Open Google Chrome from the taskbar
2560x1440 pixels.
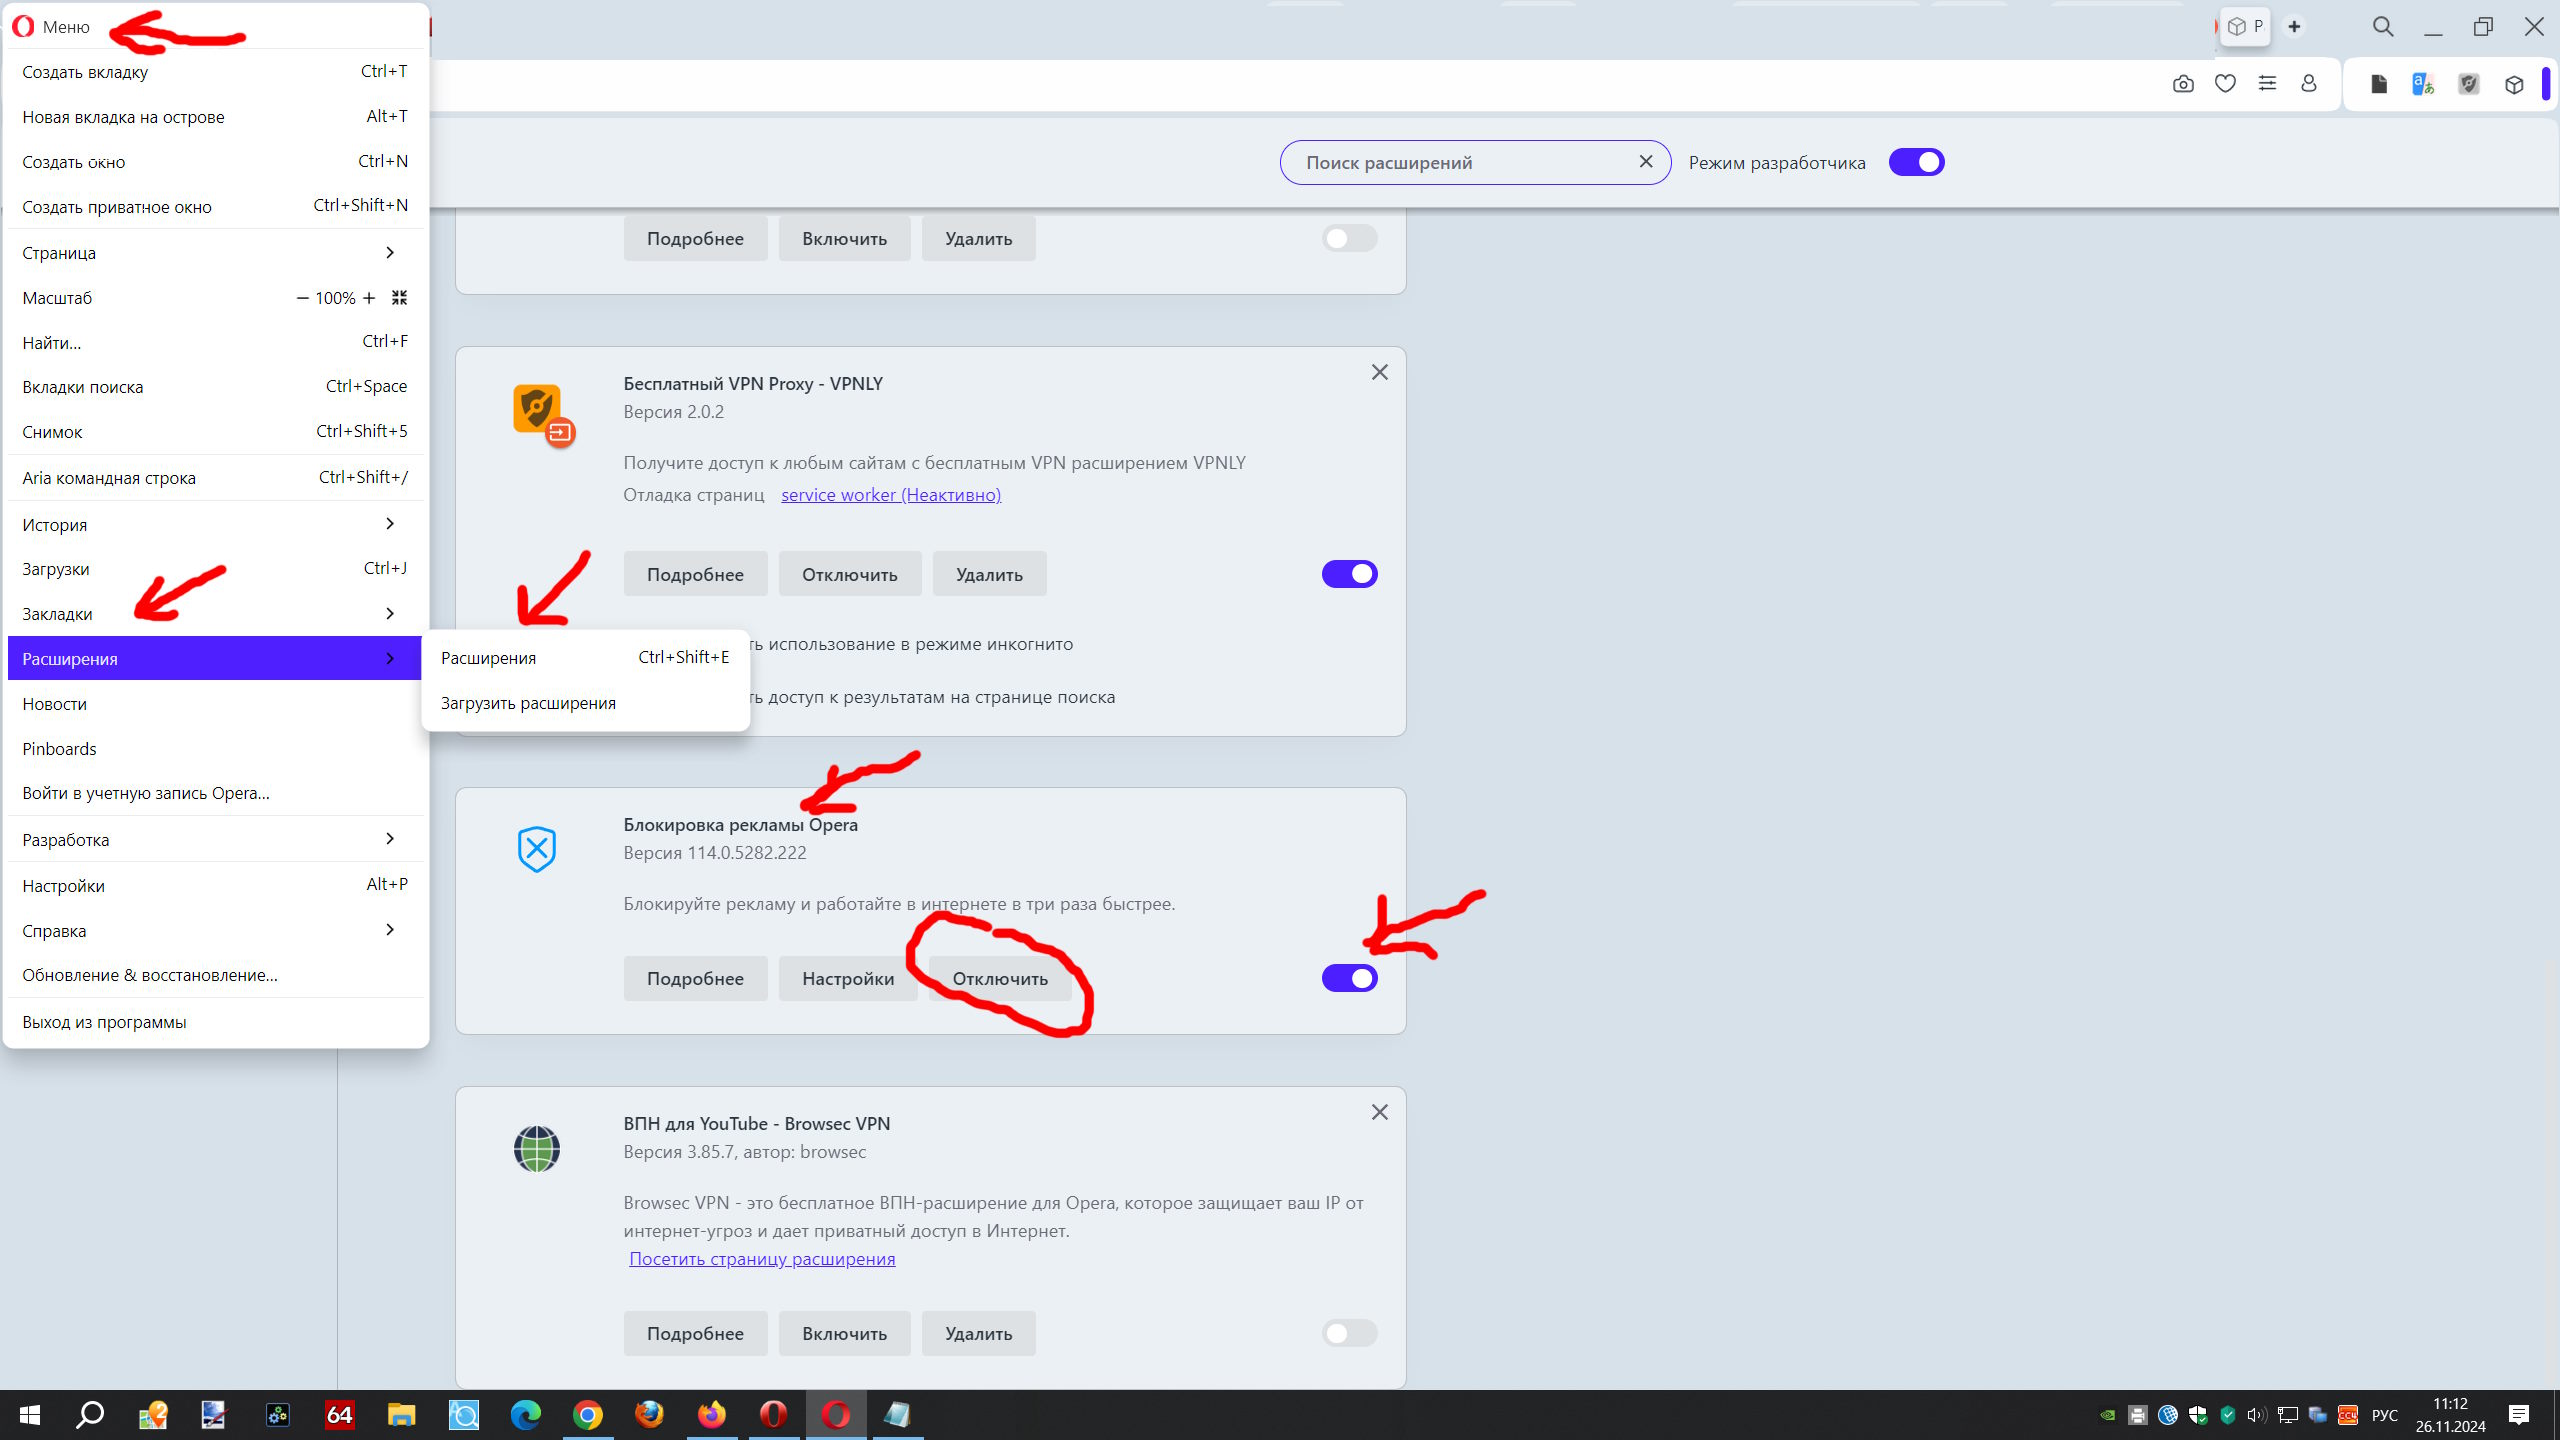point(588,1415)
